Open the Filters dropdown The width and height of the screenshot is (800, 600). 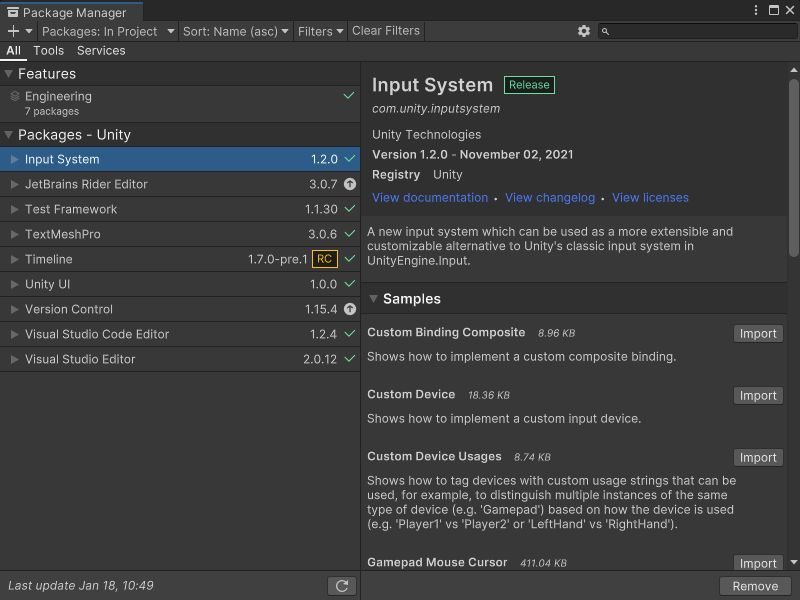320,31
